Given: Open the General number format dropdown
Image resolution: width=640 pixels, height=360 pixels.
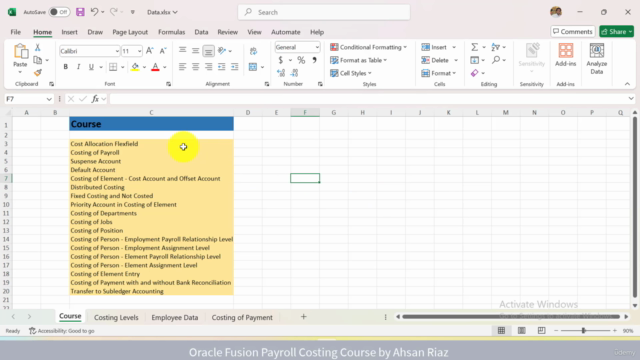Looking at the screenshot, I should (317, 47).
